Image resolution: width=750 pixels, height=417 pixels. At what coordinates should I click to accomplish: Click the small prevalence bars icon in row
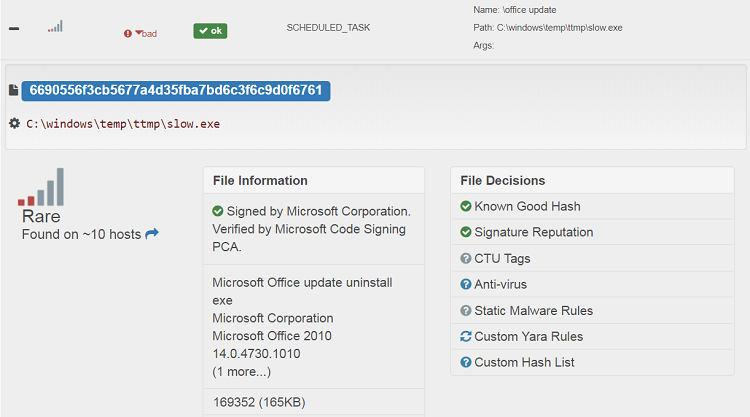click(55, 26)
